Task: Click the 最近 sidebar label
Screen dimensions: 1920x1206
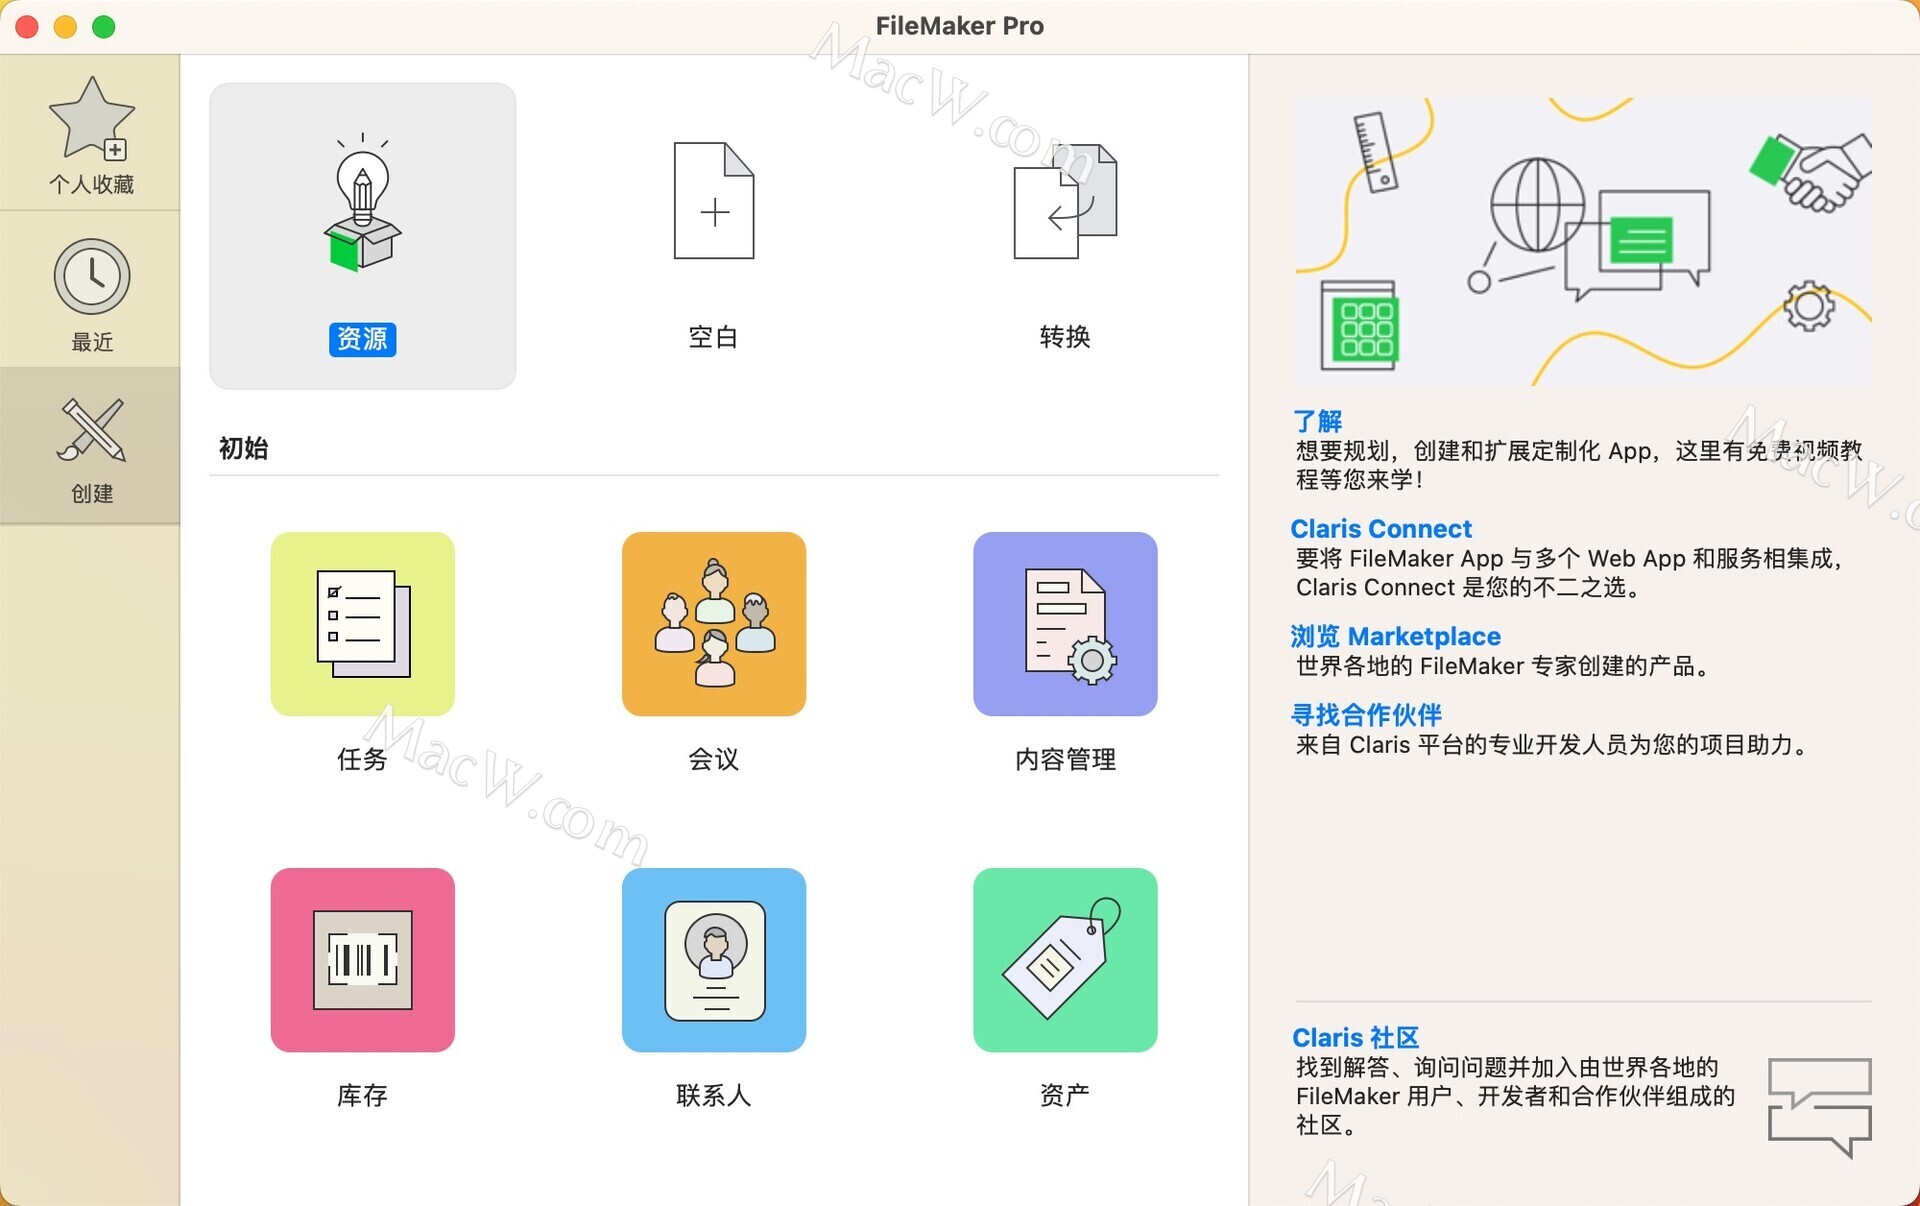Action: pyautogui.click(x=92, y=342)
